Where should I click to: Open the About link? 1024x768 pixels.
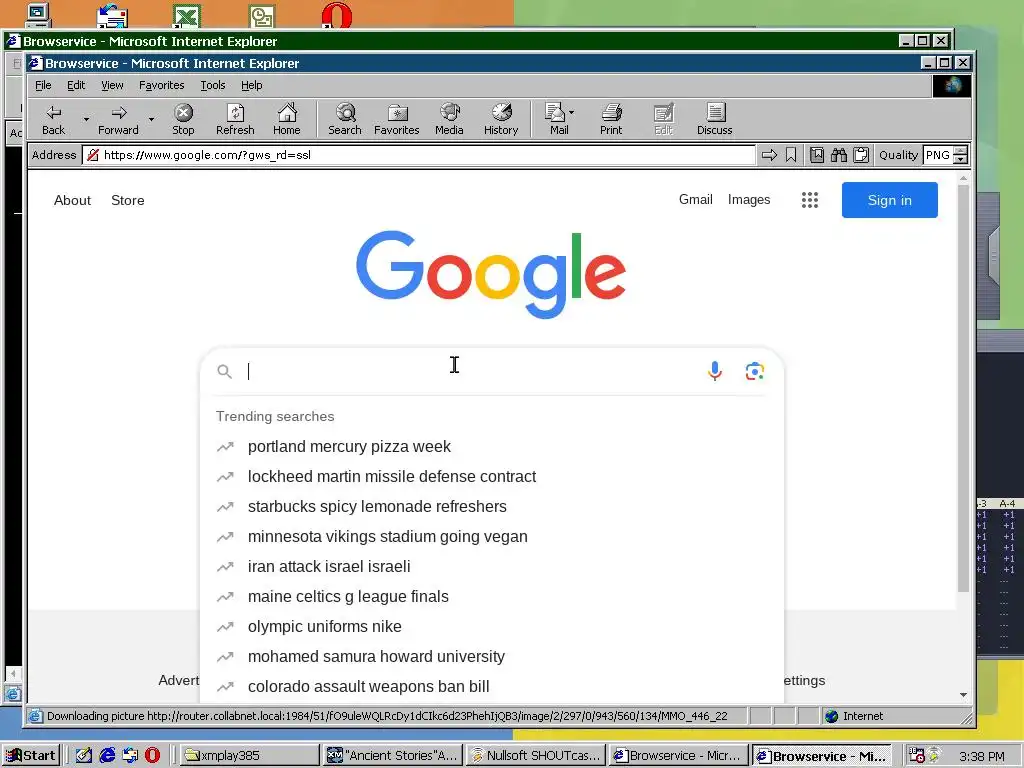(72, 200)
